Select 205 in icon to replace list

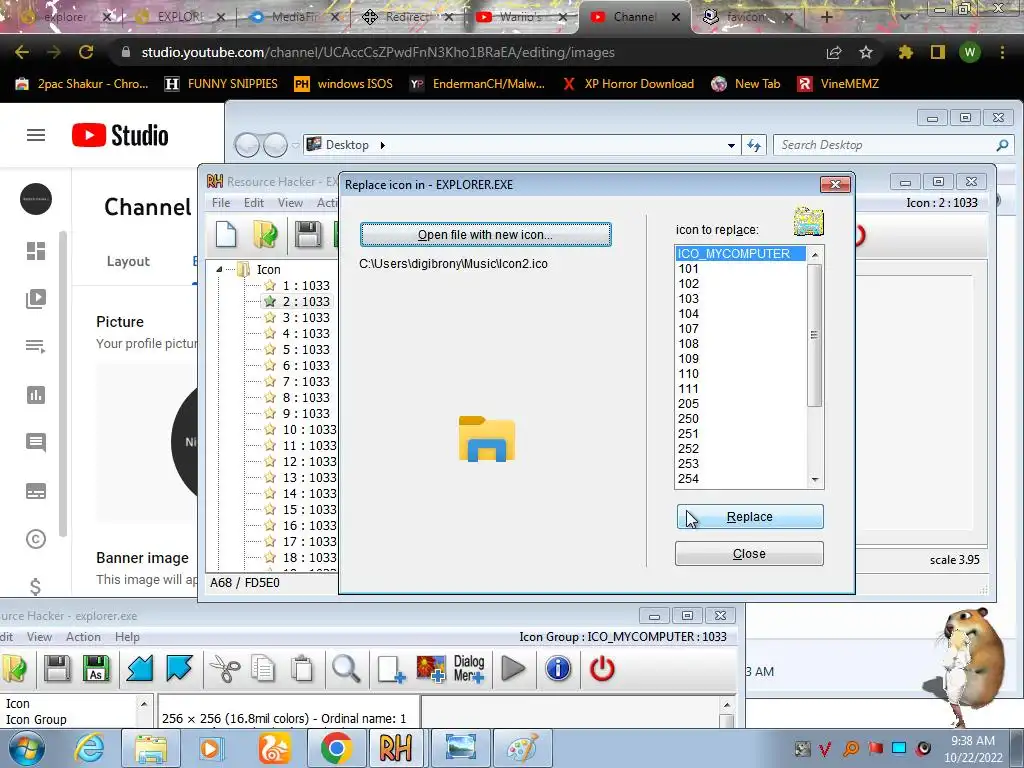pyautogui.click(x=741, y=404)
